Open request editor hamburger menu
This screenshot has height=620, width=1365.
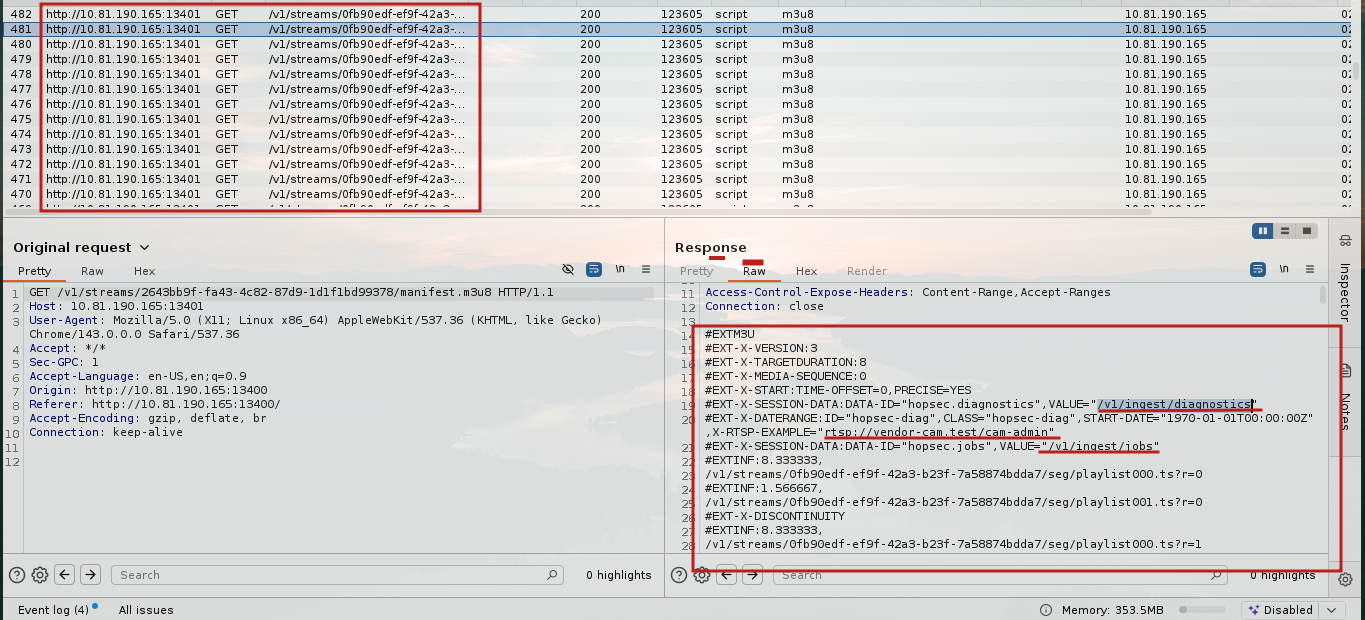(x=646, y=270)
